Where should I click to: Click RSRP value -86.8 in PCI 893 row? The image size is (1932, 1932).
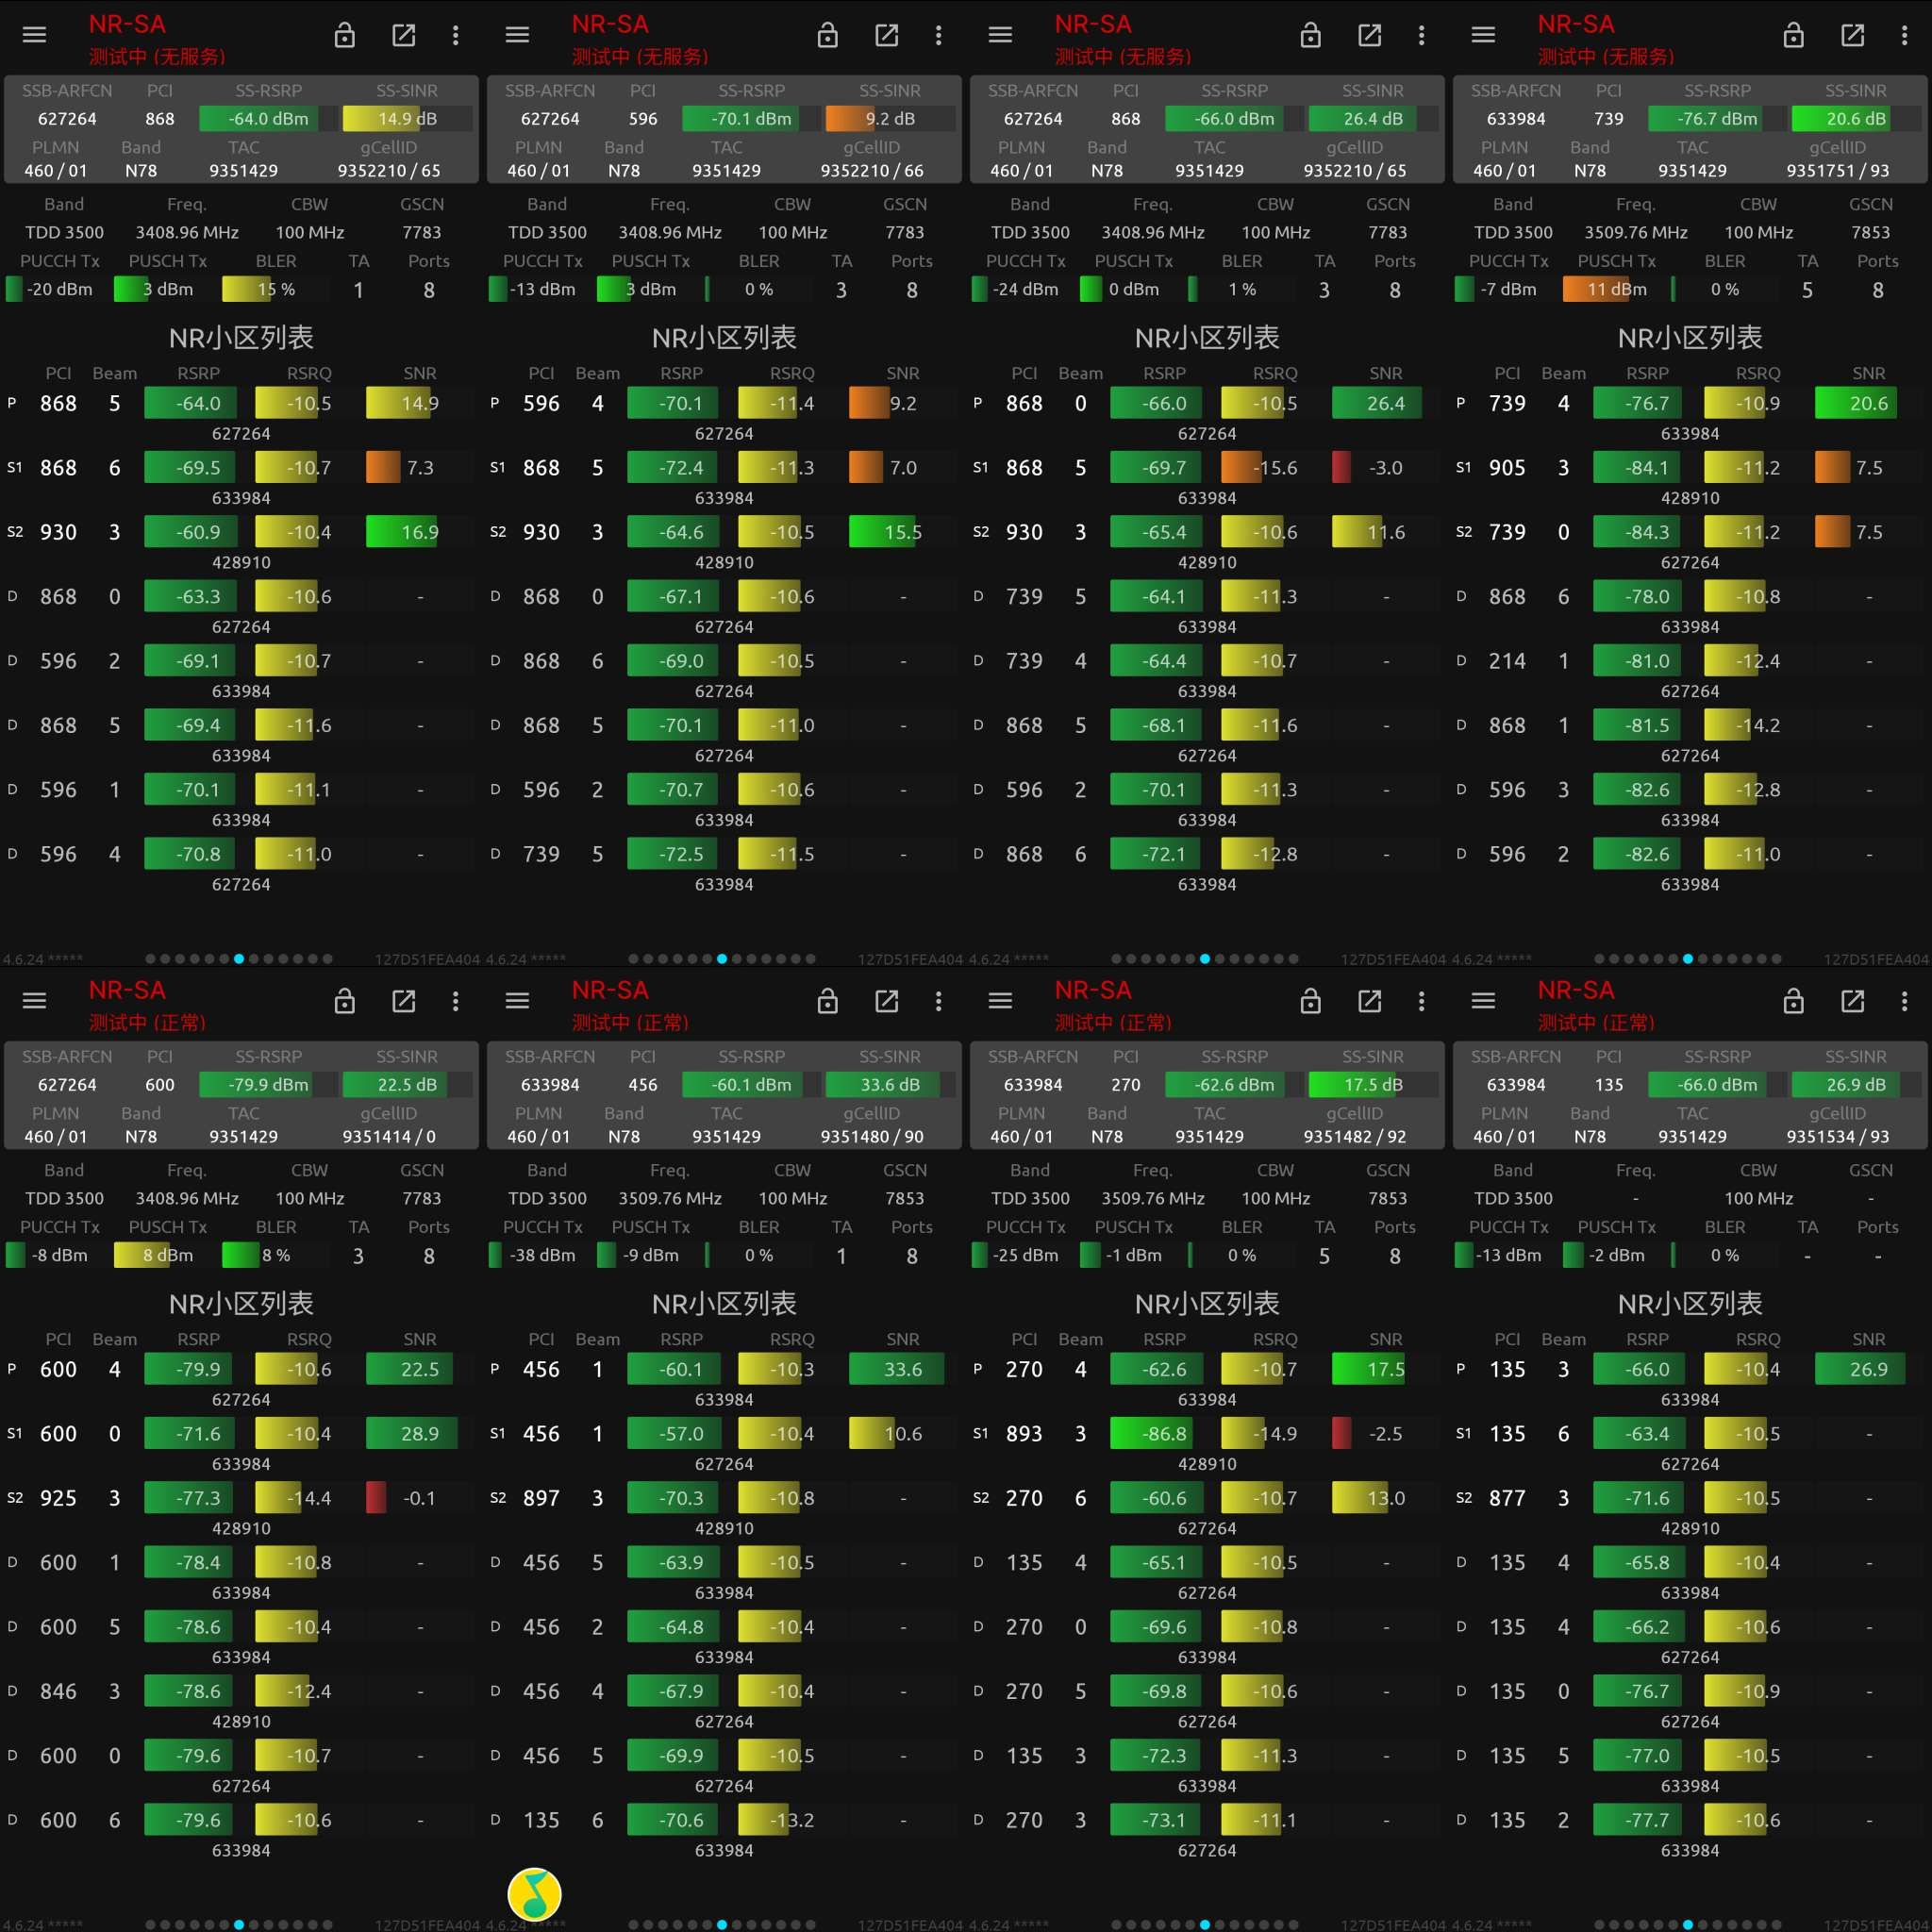[x=1165, y=1434]
